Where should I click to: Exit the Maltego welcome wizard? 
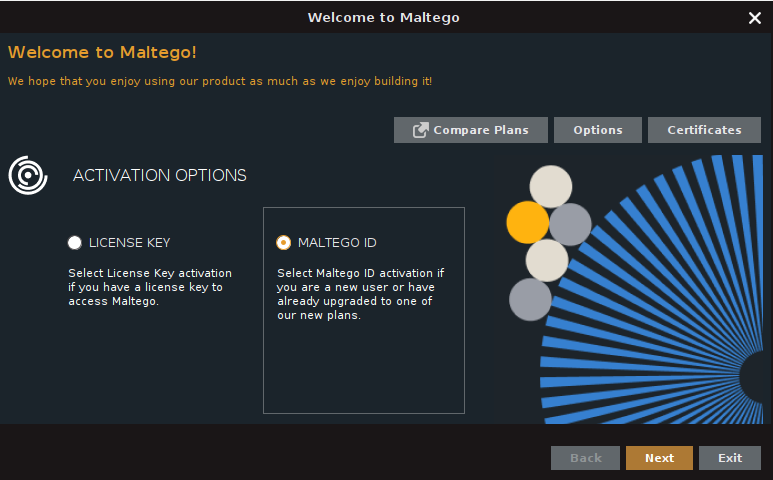click(x=730, y=458)
